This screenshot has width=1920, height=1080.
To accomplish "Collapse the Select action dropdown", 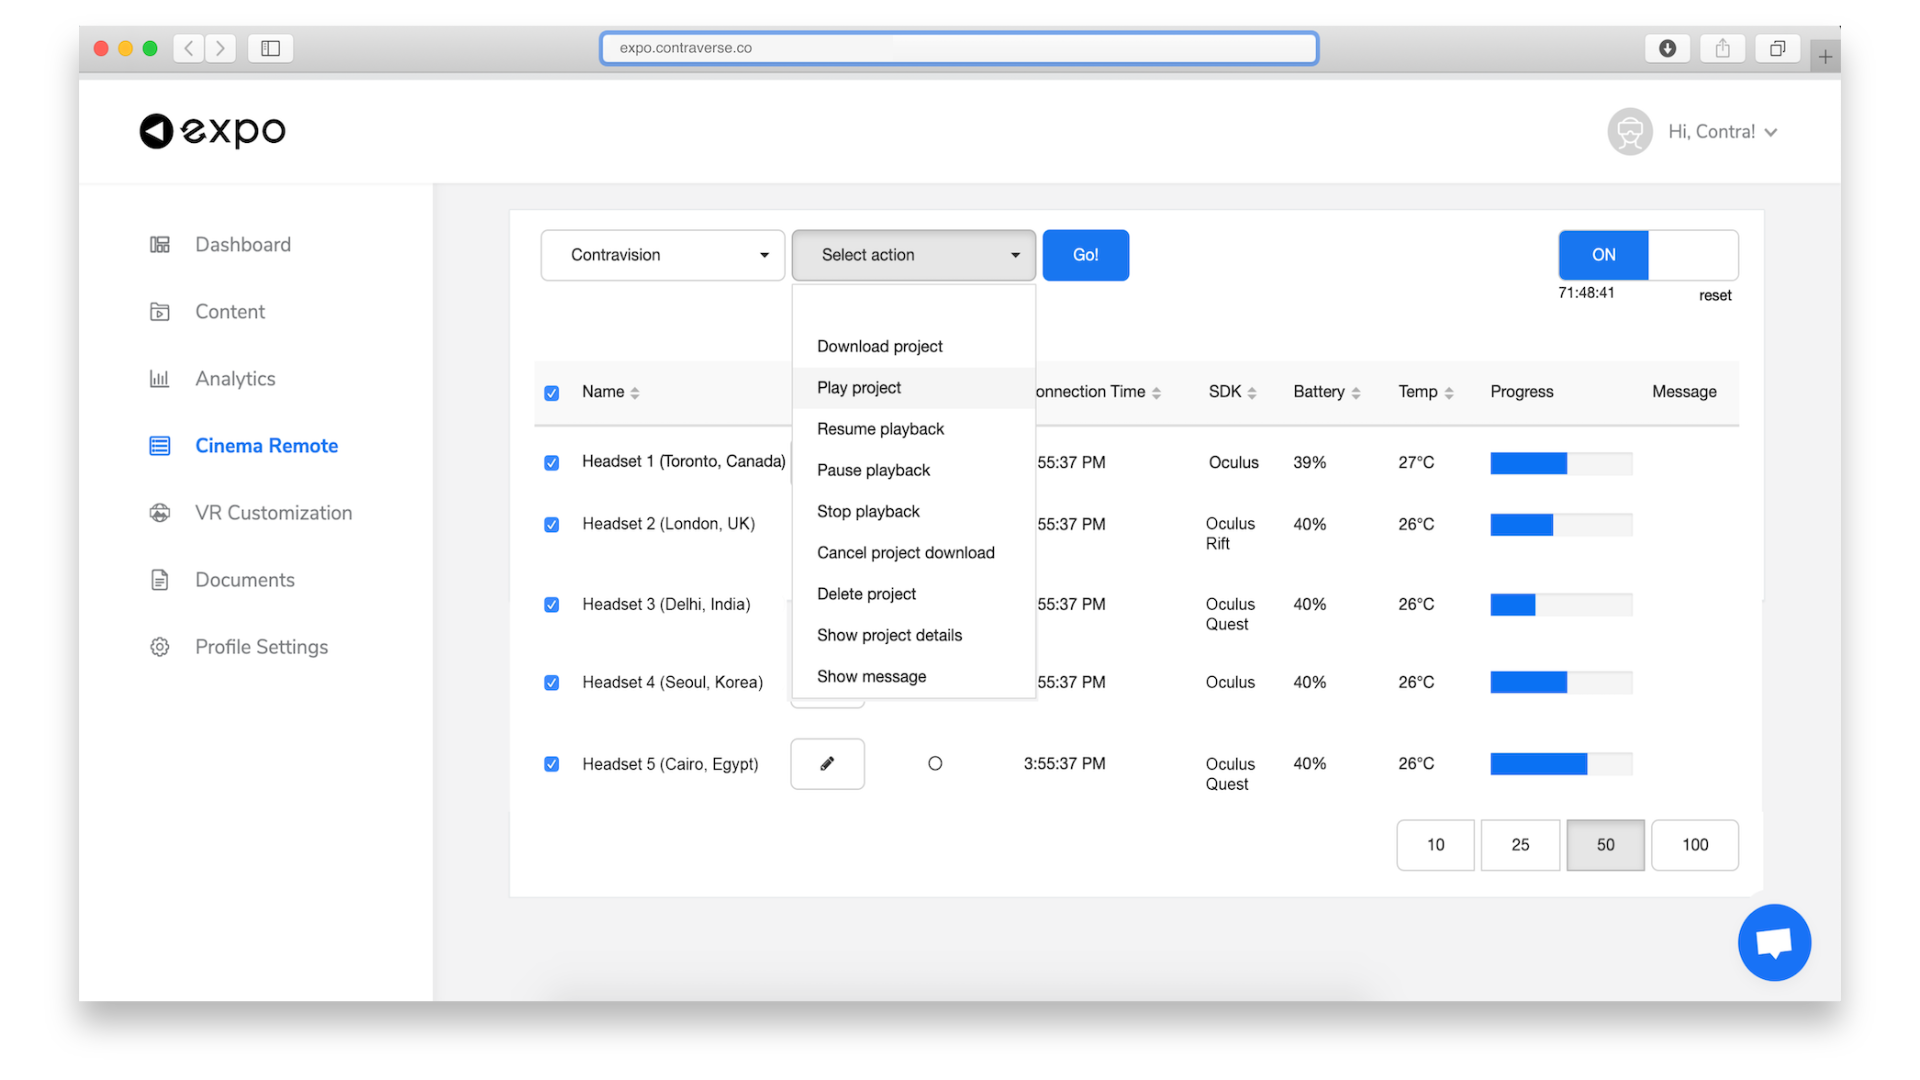I will click(x=913, y=255).
